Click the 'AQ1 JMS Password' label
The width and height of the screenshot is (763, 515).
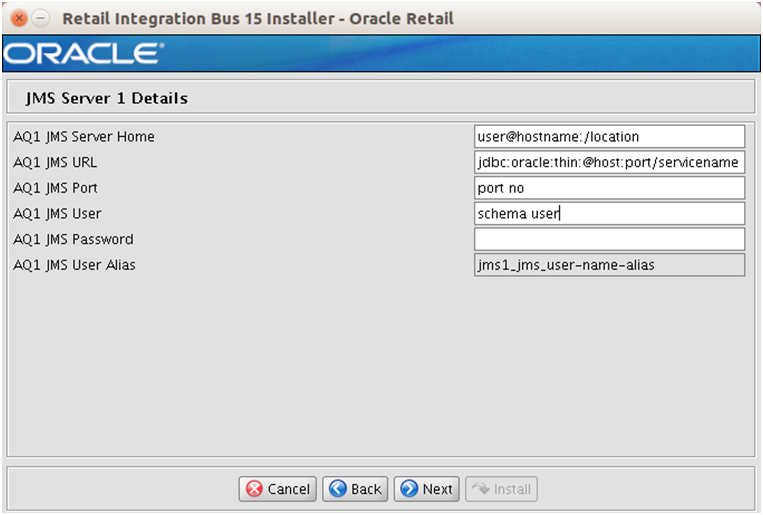73,239
